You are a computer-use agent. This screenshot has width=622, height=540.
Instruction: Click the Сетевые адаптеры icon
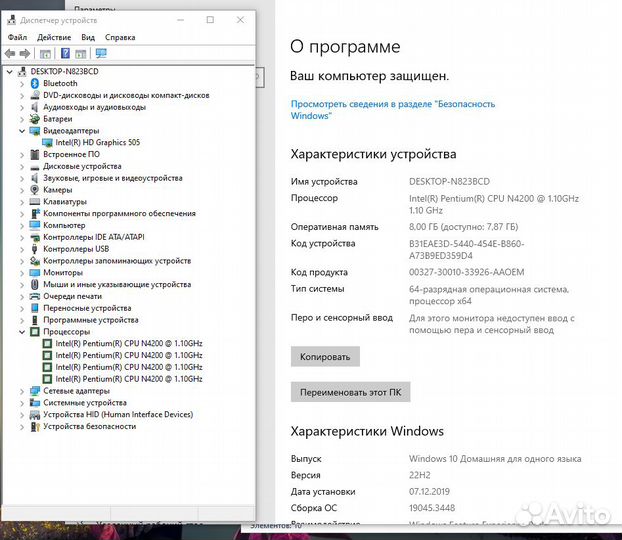click(35, 391)
